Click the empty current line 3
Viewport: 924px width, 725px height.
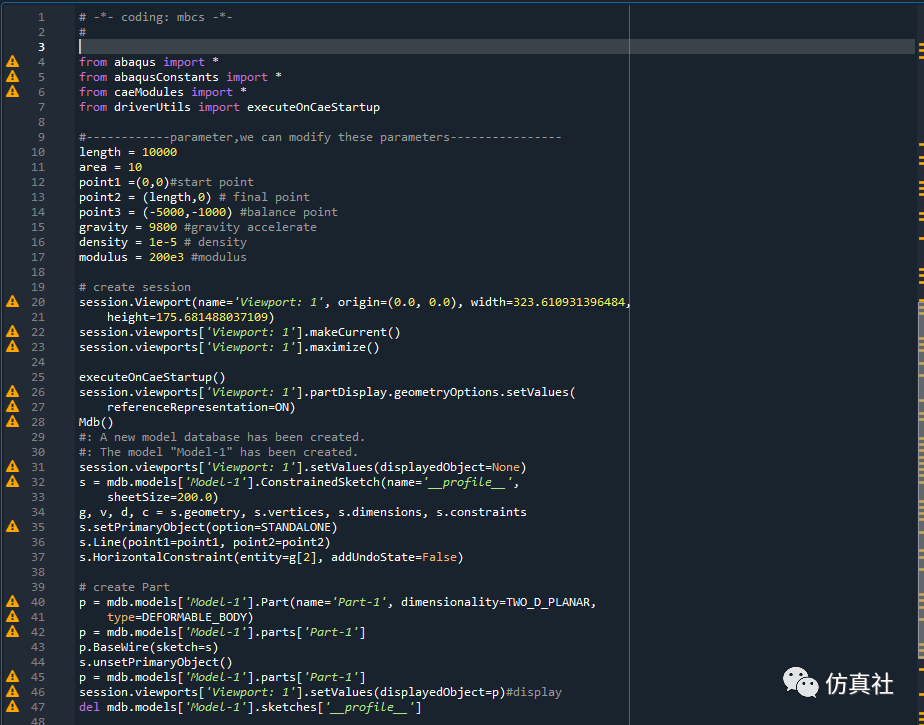tap(497, 47)
